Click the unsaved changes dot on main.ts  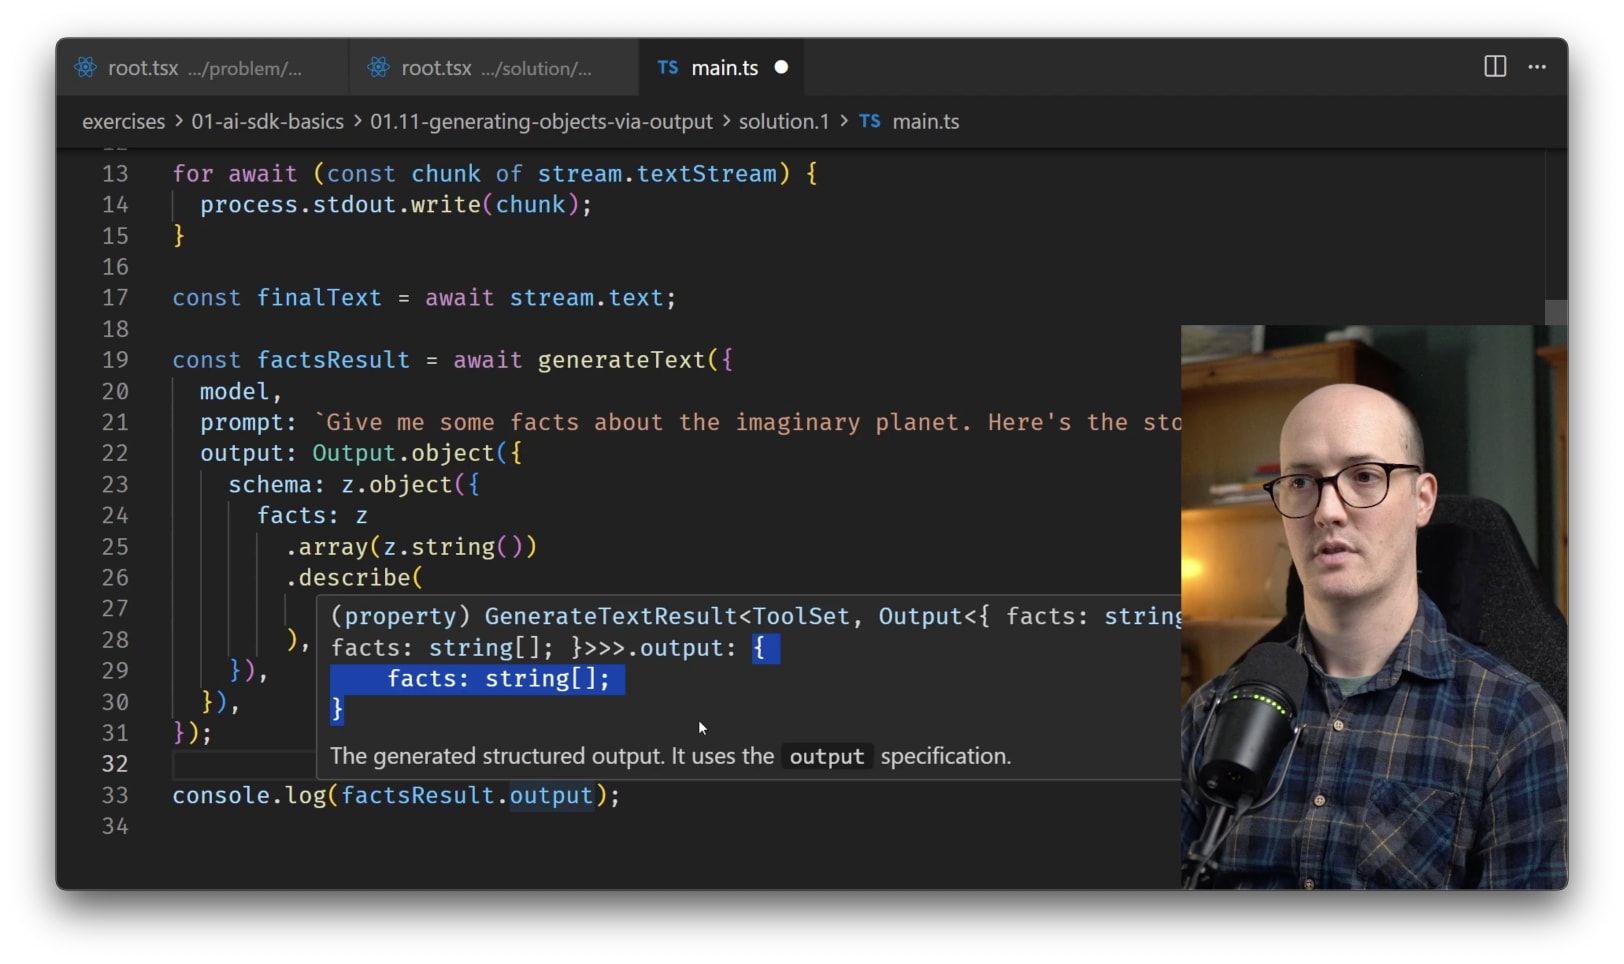point(780,67)
